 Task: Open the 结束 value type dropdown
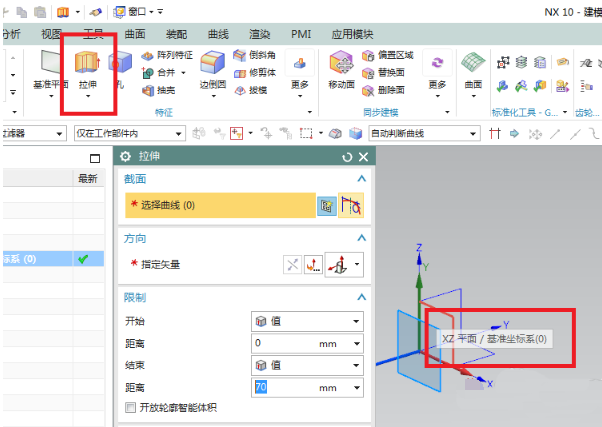pos(308,365)
